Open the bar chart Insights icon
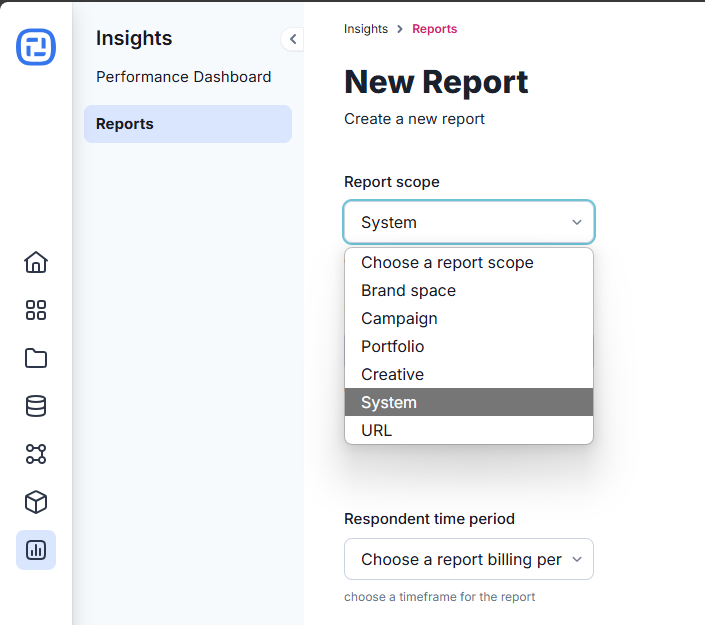The height and width of the screenshot is (625, 705). coord(36,550)
